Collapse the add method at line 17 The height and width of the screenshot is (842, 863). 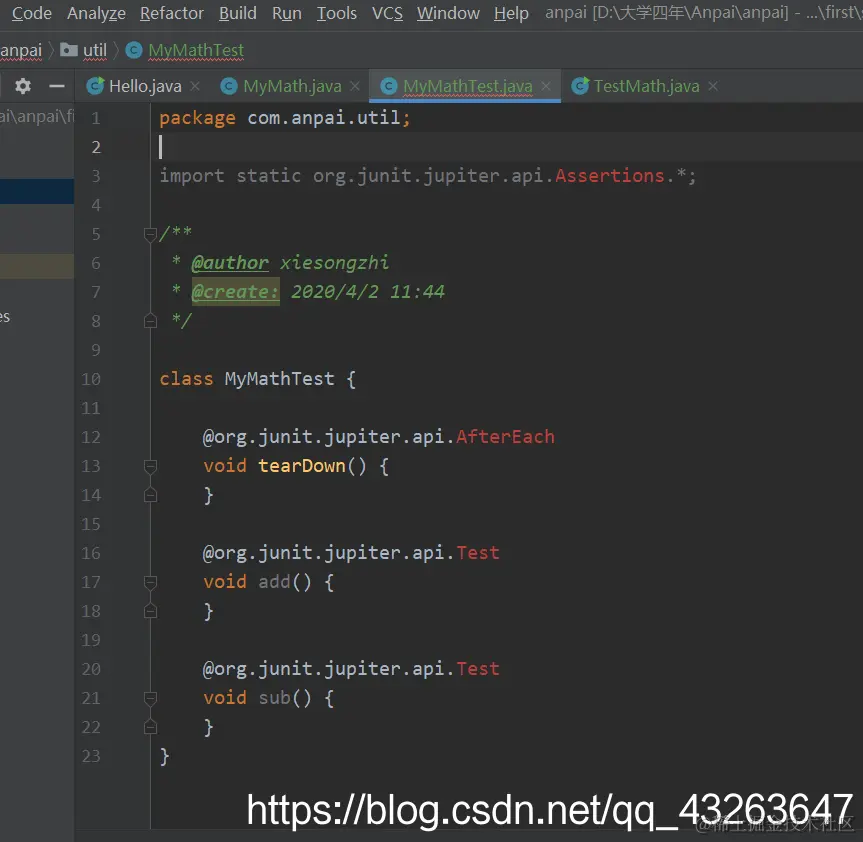tap(150, 582)
